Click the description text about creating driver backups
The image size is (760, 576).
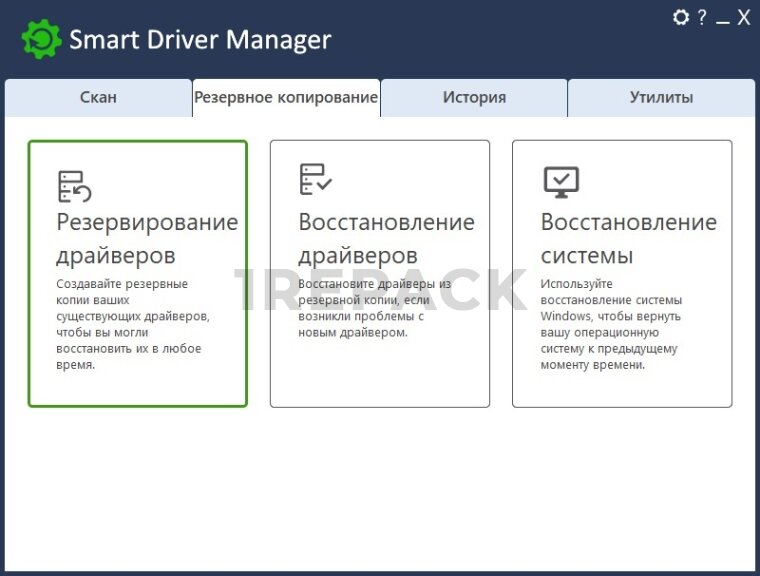tap(132, 324)
